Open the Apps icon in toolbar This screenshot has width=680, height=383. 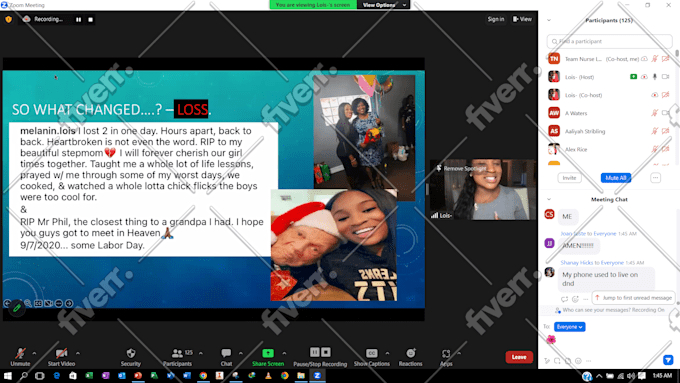[x=446, y=354]
